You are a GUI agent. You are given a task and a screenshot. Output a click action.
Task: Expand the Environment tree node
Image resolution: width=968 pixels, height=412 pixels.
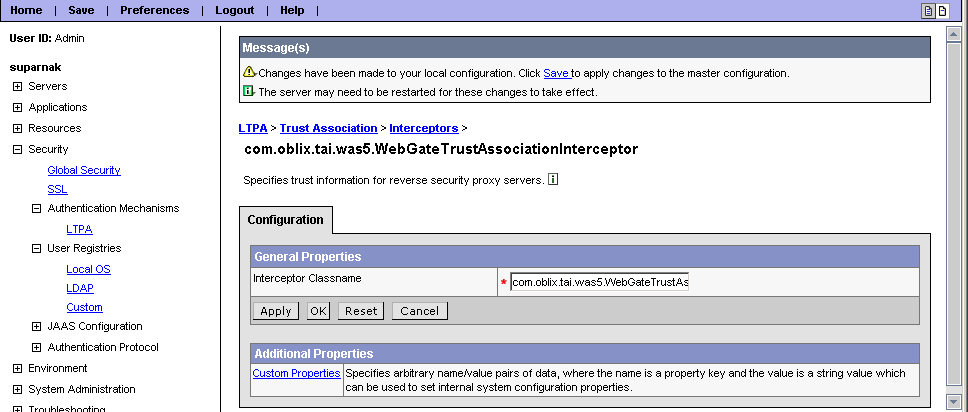(17, 369)
